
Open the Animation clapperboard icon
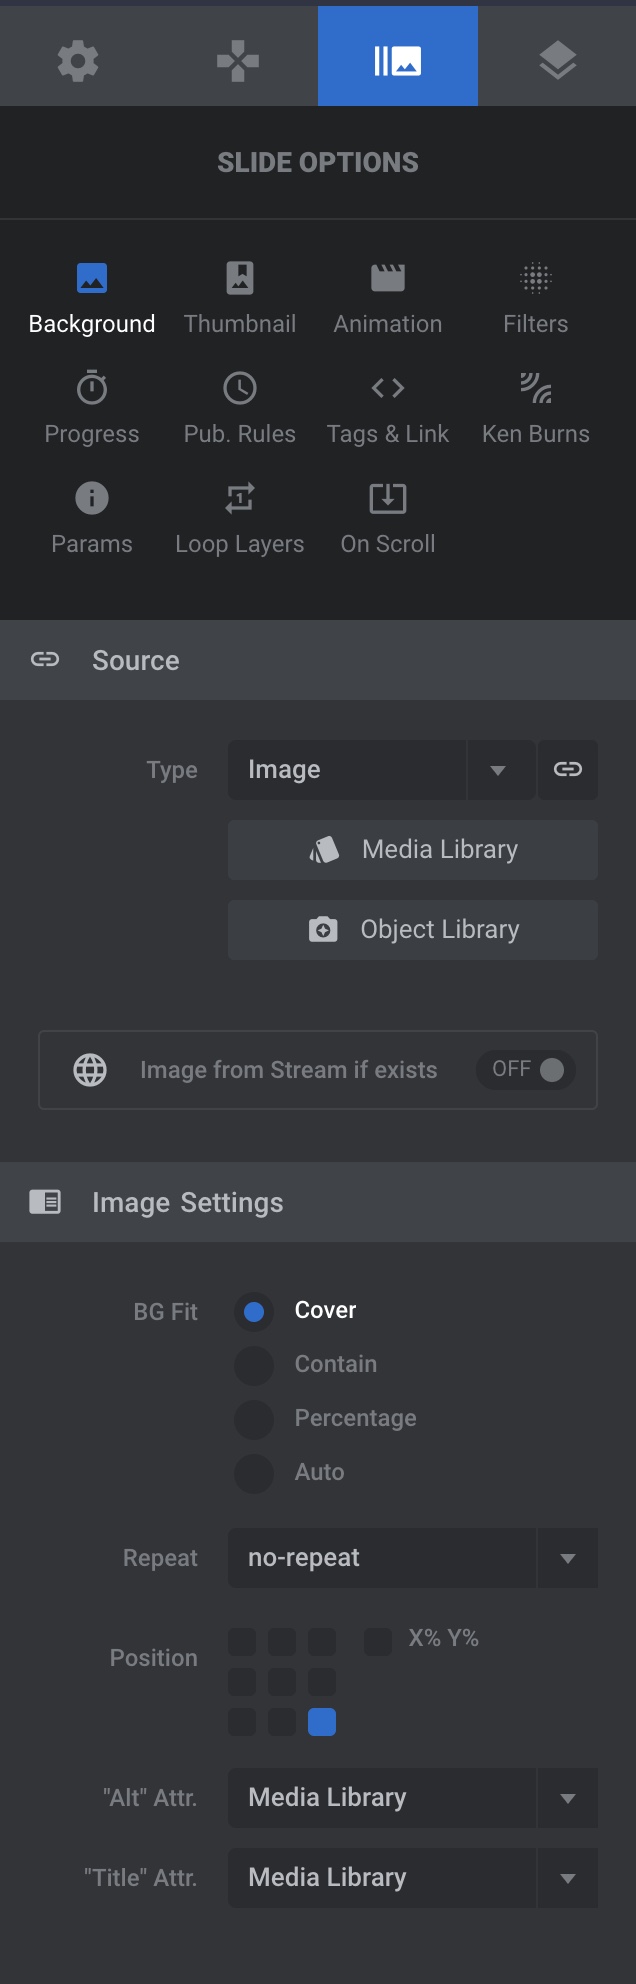pos(388,278)
